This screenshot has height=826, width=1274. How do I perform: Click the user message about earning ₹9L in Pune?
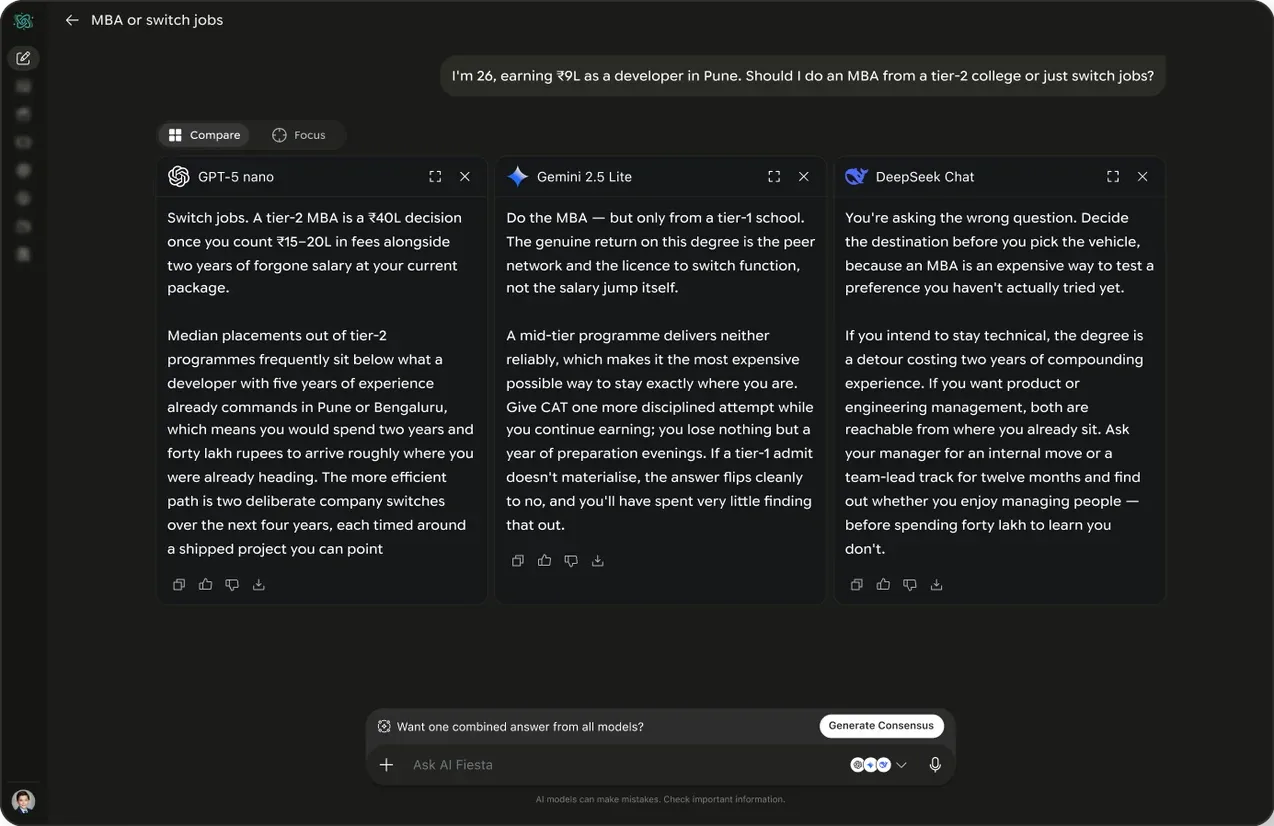coord(803,76)
